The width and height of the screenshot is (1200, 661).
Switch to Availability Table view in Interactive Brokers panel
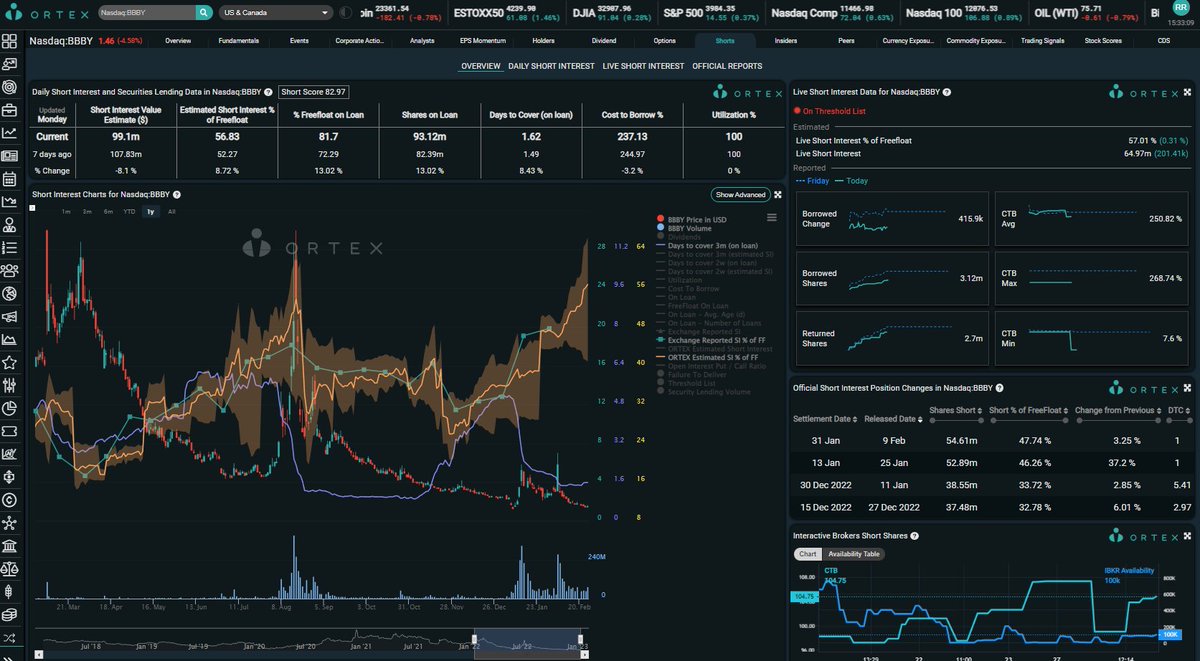click(x=853, y=553)
